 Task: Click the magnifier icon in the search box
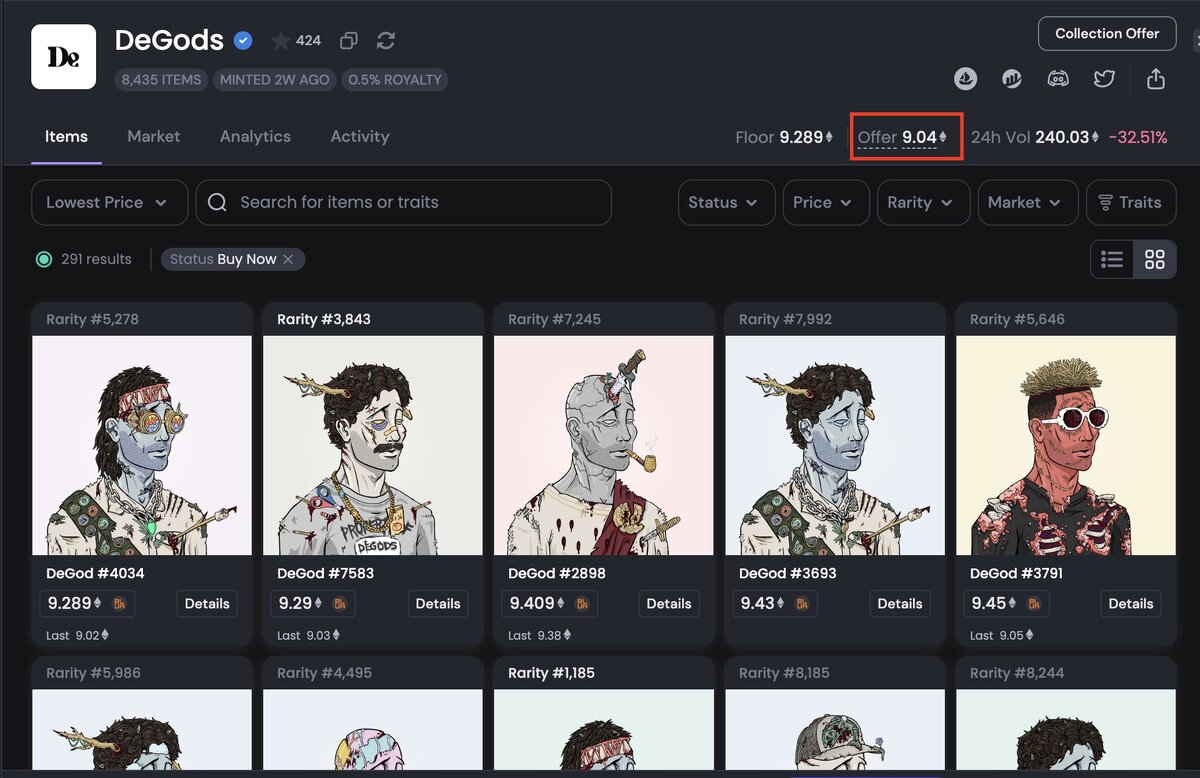[x=217, y=202]
